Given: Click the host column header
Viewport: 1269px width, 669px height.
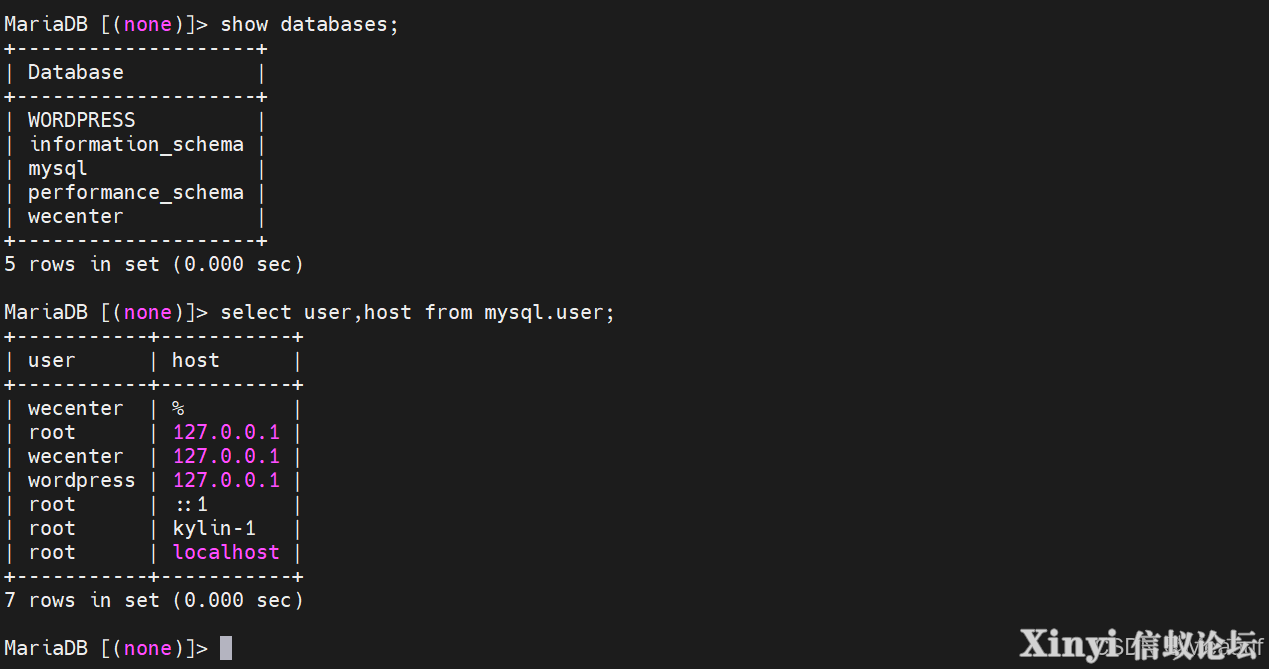Looking at the screenshot, I should [196, 360].
